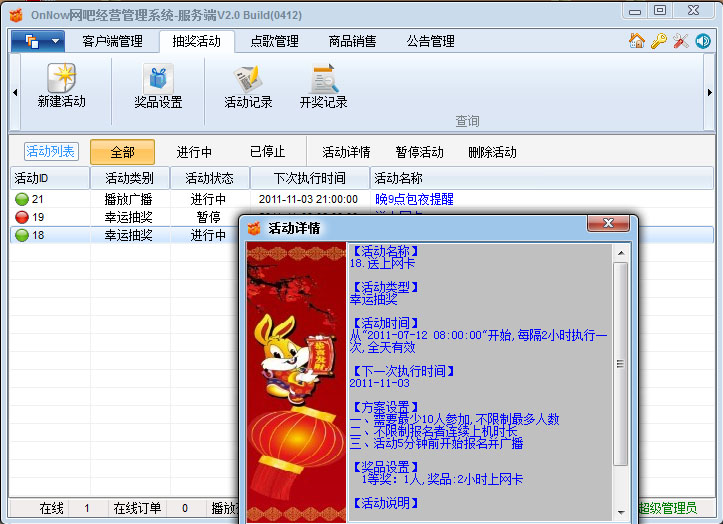Image resolution: width=723 pixels, height=524 pixels.
Task: Click the 新建活动 (New Activity) icon
Action: coord(62,85)
